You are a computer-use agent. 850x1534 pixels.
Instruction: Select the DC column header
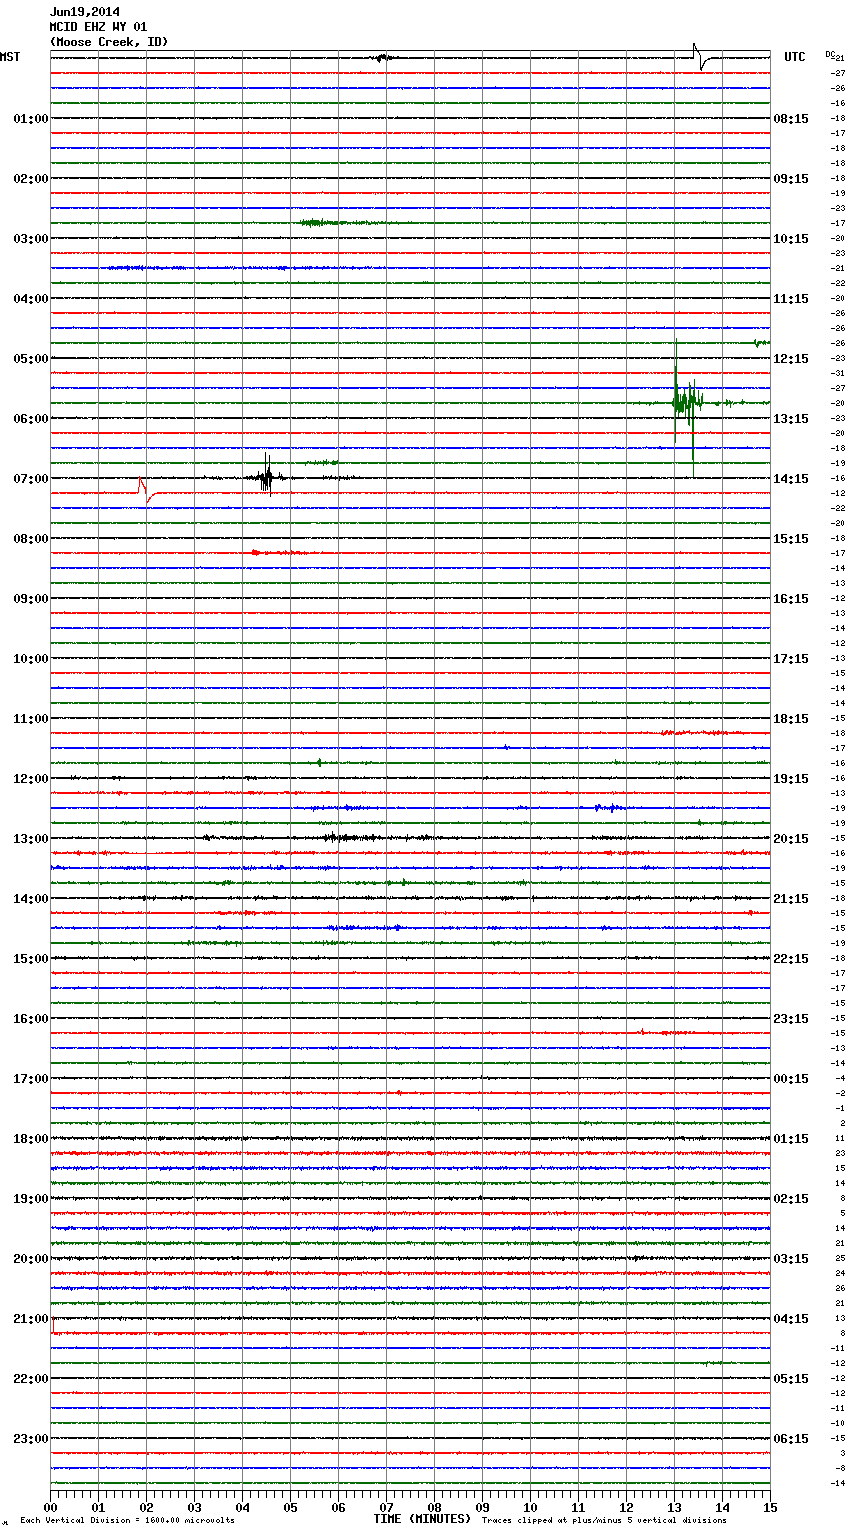[x=830, y=54]
